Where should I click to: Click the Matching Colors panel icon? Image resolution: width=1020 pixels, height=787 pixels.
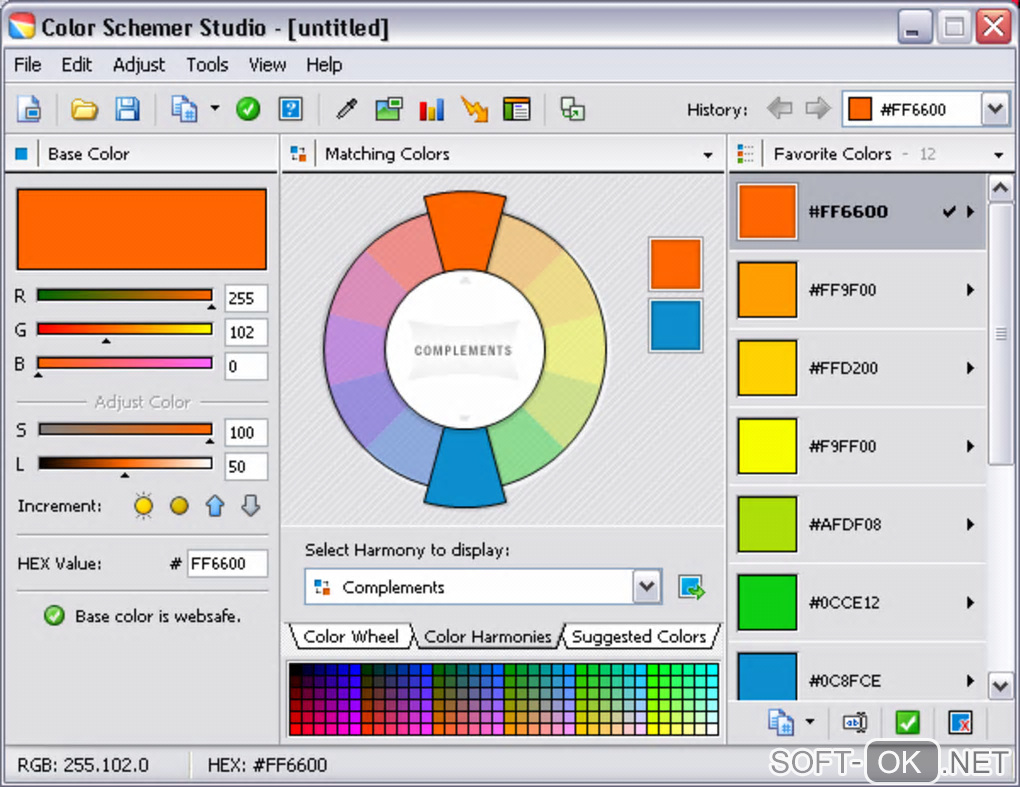pos(299,154)
